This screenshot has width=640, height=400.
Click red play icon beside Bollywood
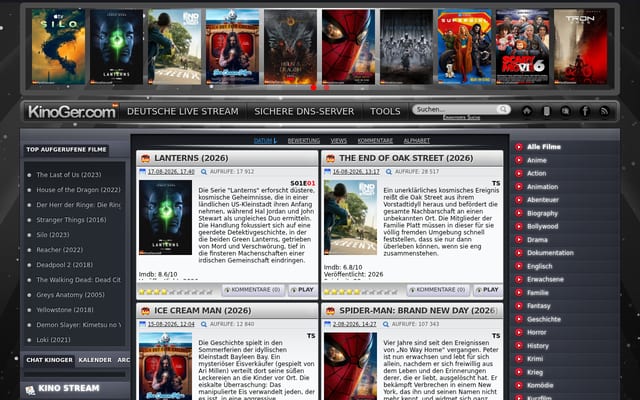pos(519,227)
